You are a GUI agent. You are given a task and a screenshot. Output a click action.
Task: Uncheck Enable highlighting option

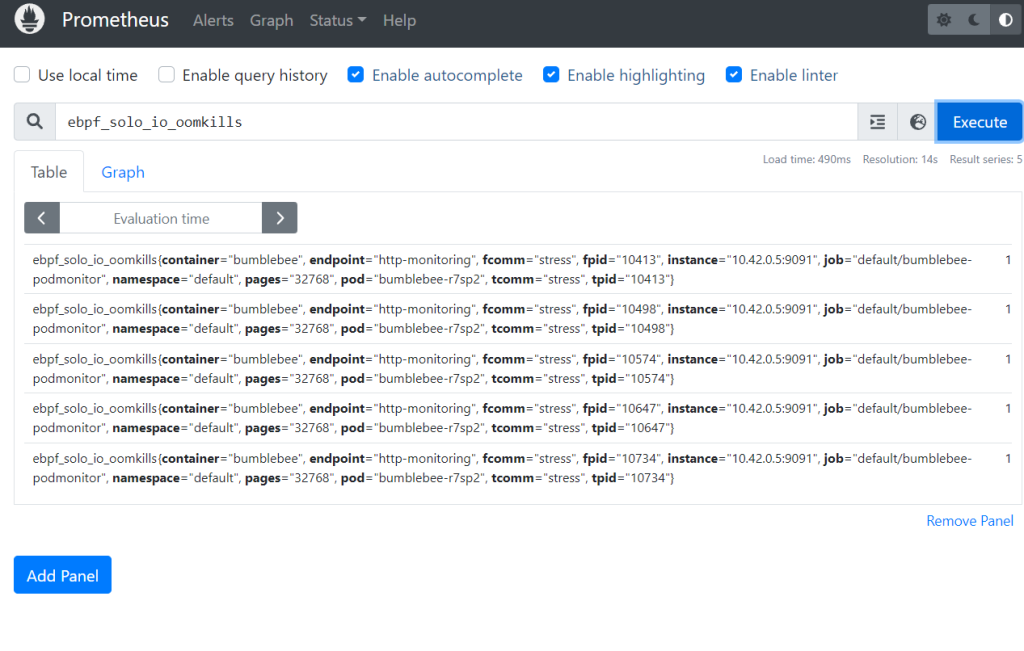(x=551, y=74)
